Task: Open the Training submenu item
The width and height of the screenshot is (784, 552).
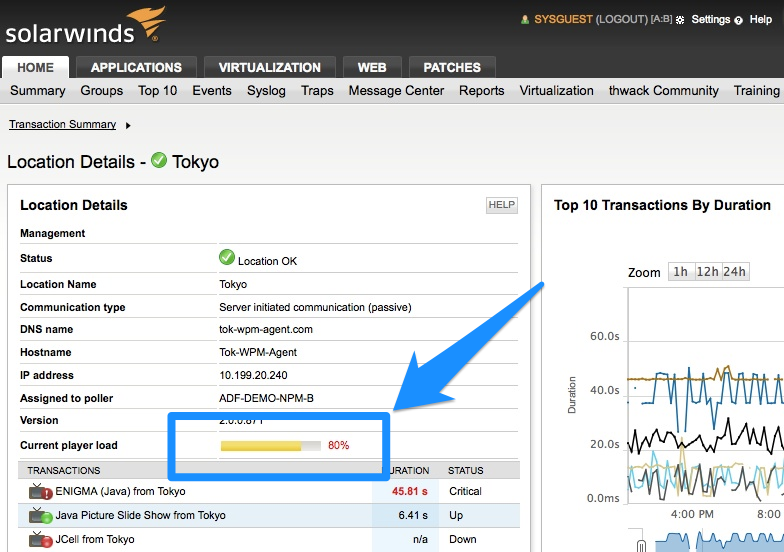Action: point(756,90)
